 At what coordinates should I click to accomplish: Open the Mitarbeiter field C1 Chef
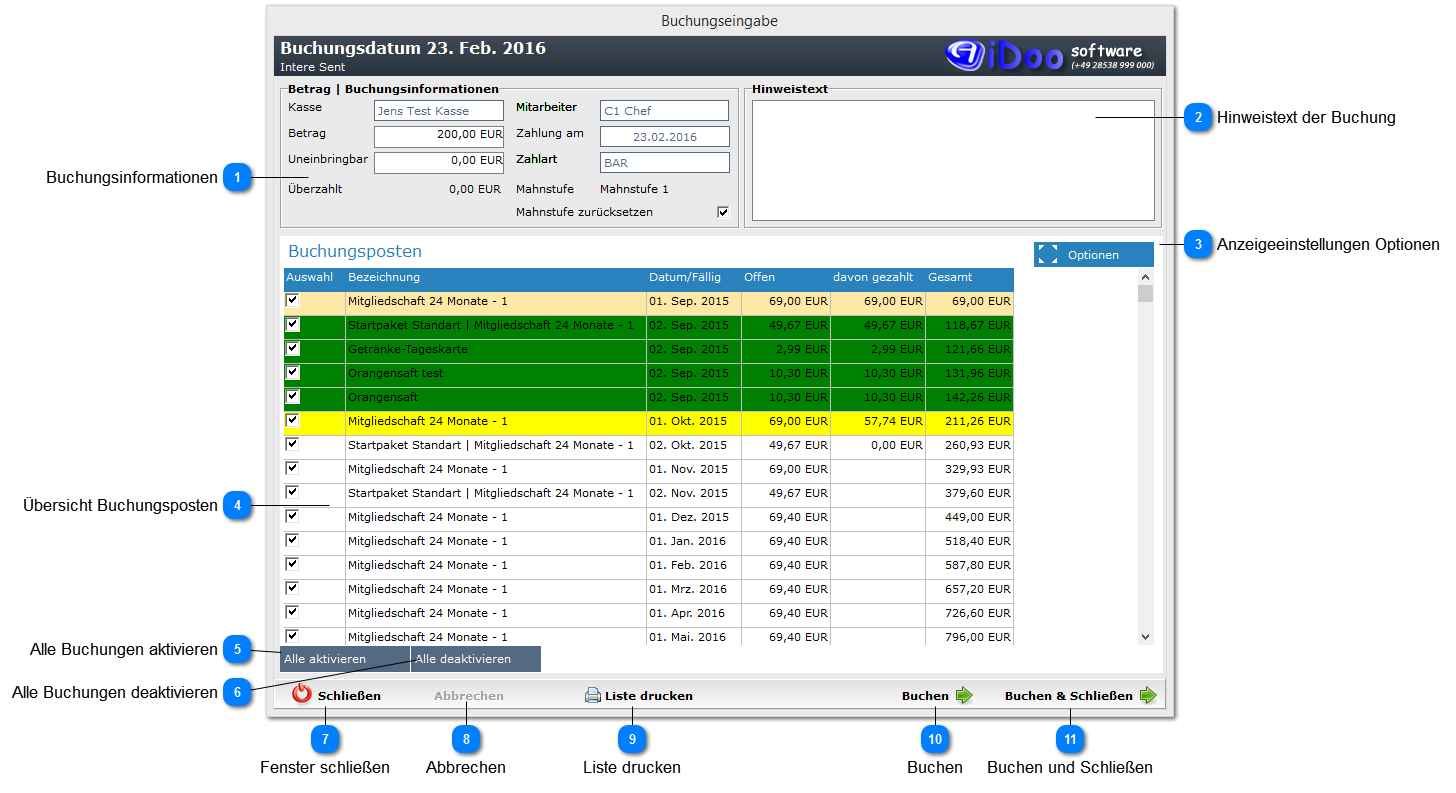[x=665, y=111]
